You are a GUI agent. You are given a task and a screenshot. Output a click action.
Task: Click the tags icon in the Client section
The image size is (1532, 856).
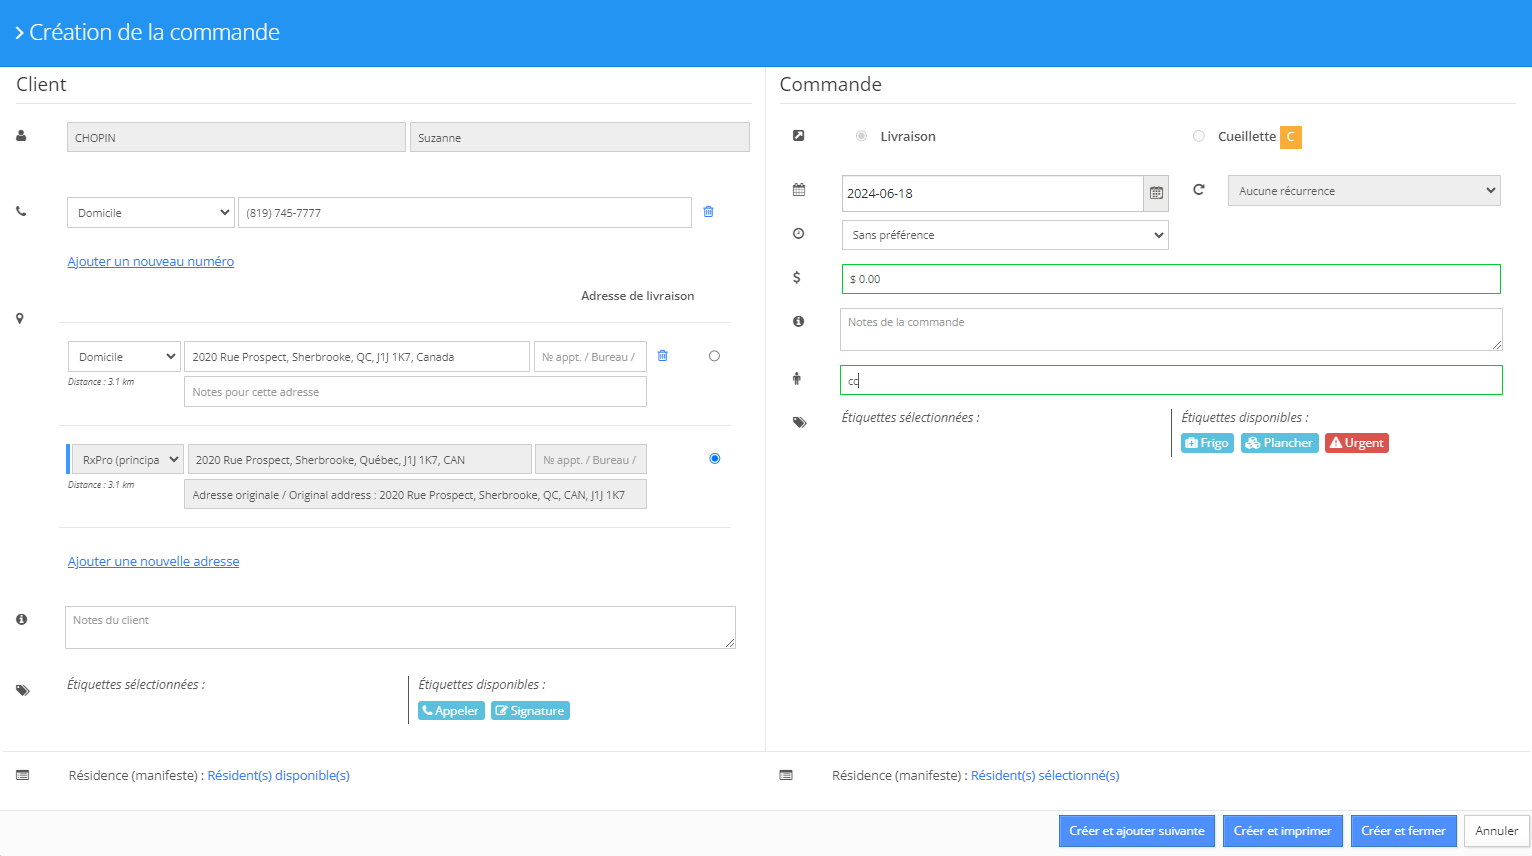point(22,690)
